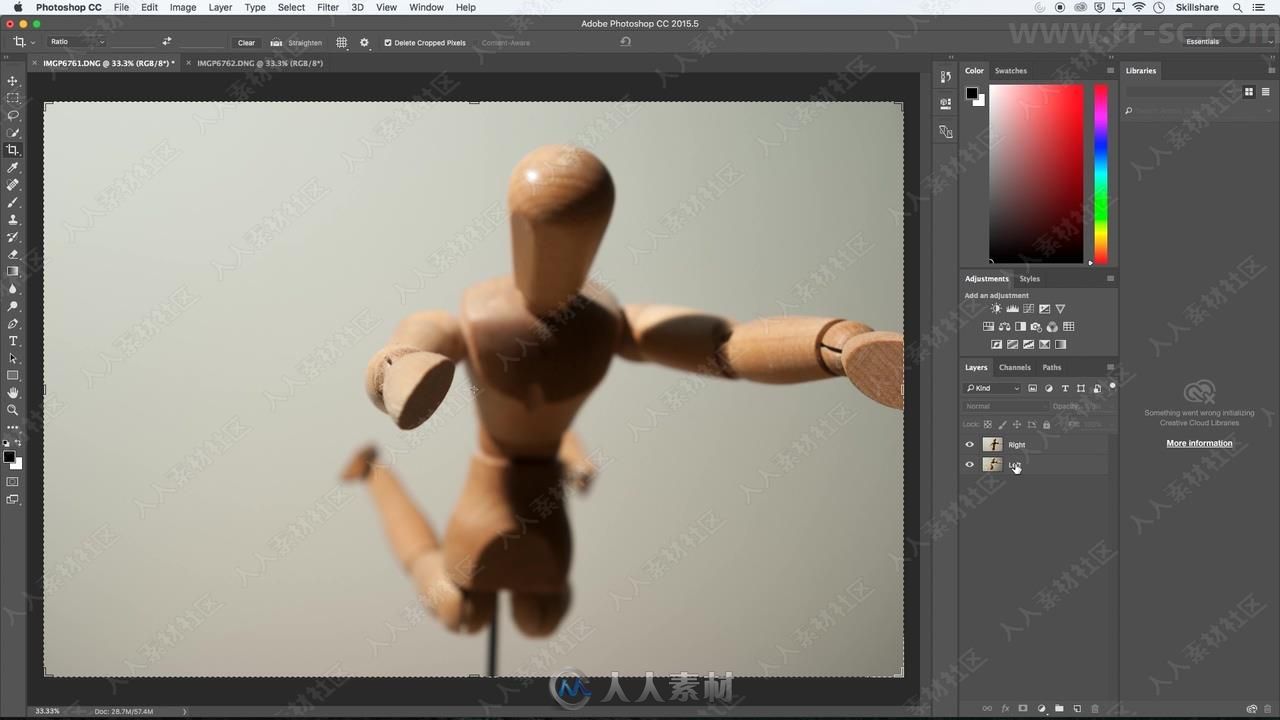Hide the Left layer

coord(969,465)
